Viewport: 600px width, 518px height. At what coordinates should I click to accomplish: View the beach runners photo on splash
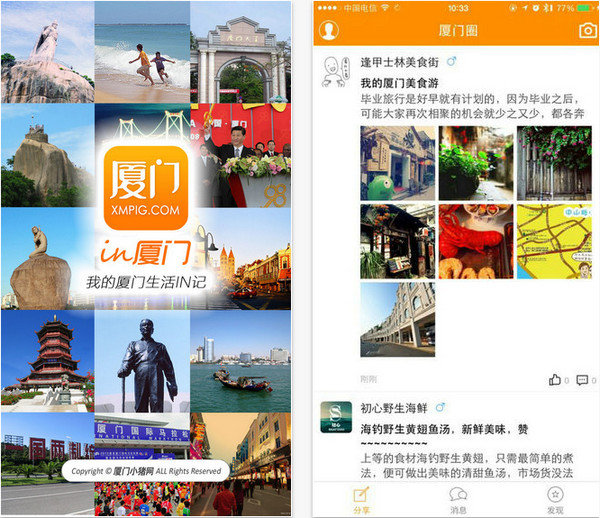pyautogui.click(x=142, y=52)
